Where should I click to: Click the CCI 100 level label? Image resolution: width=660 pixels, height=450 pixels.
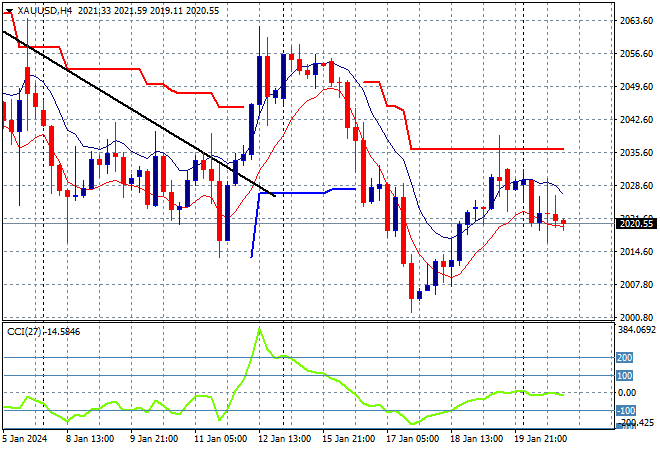tap(625, 375)
